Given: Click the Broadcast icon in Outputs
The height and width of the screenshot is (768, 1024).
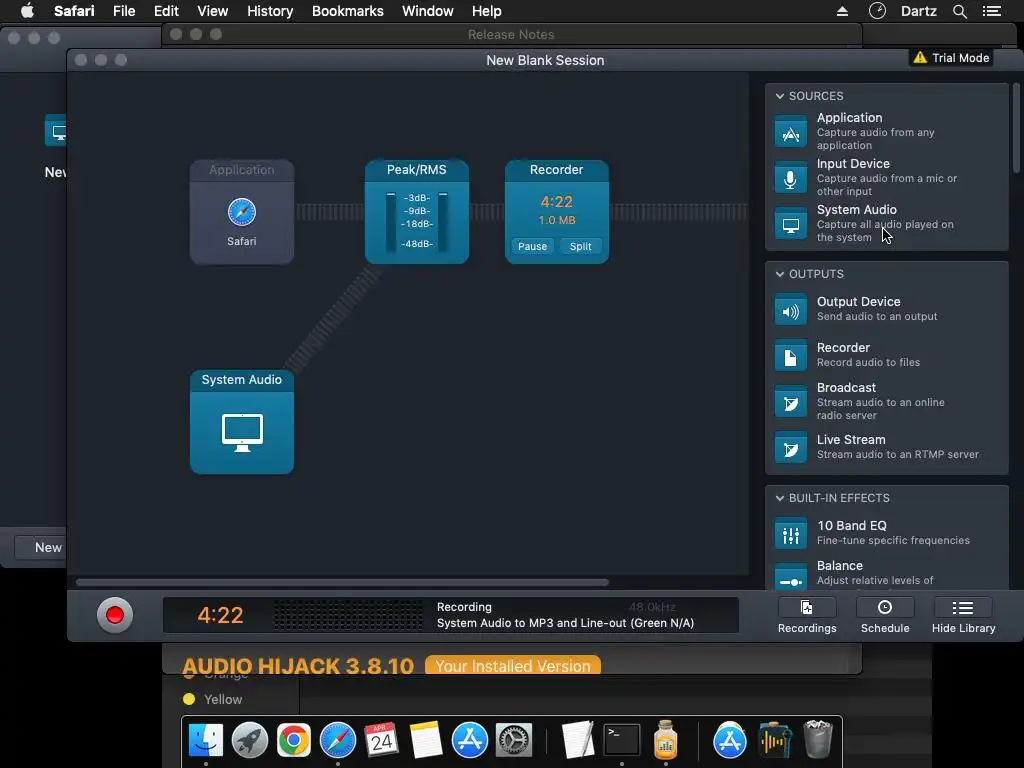Looking at the screenshot, I should pyautogui.click(x=790, y=403).
